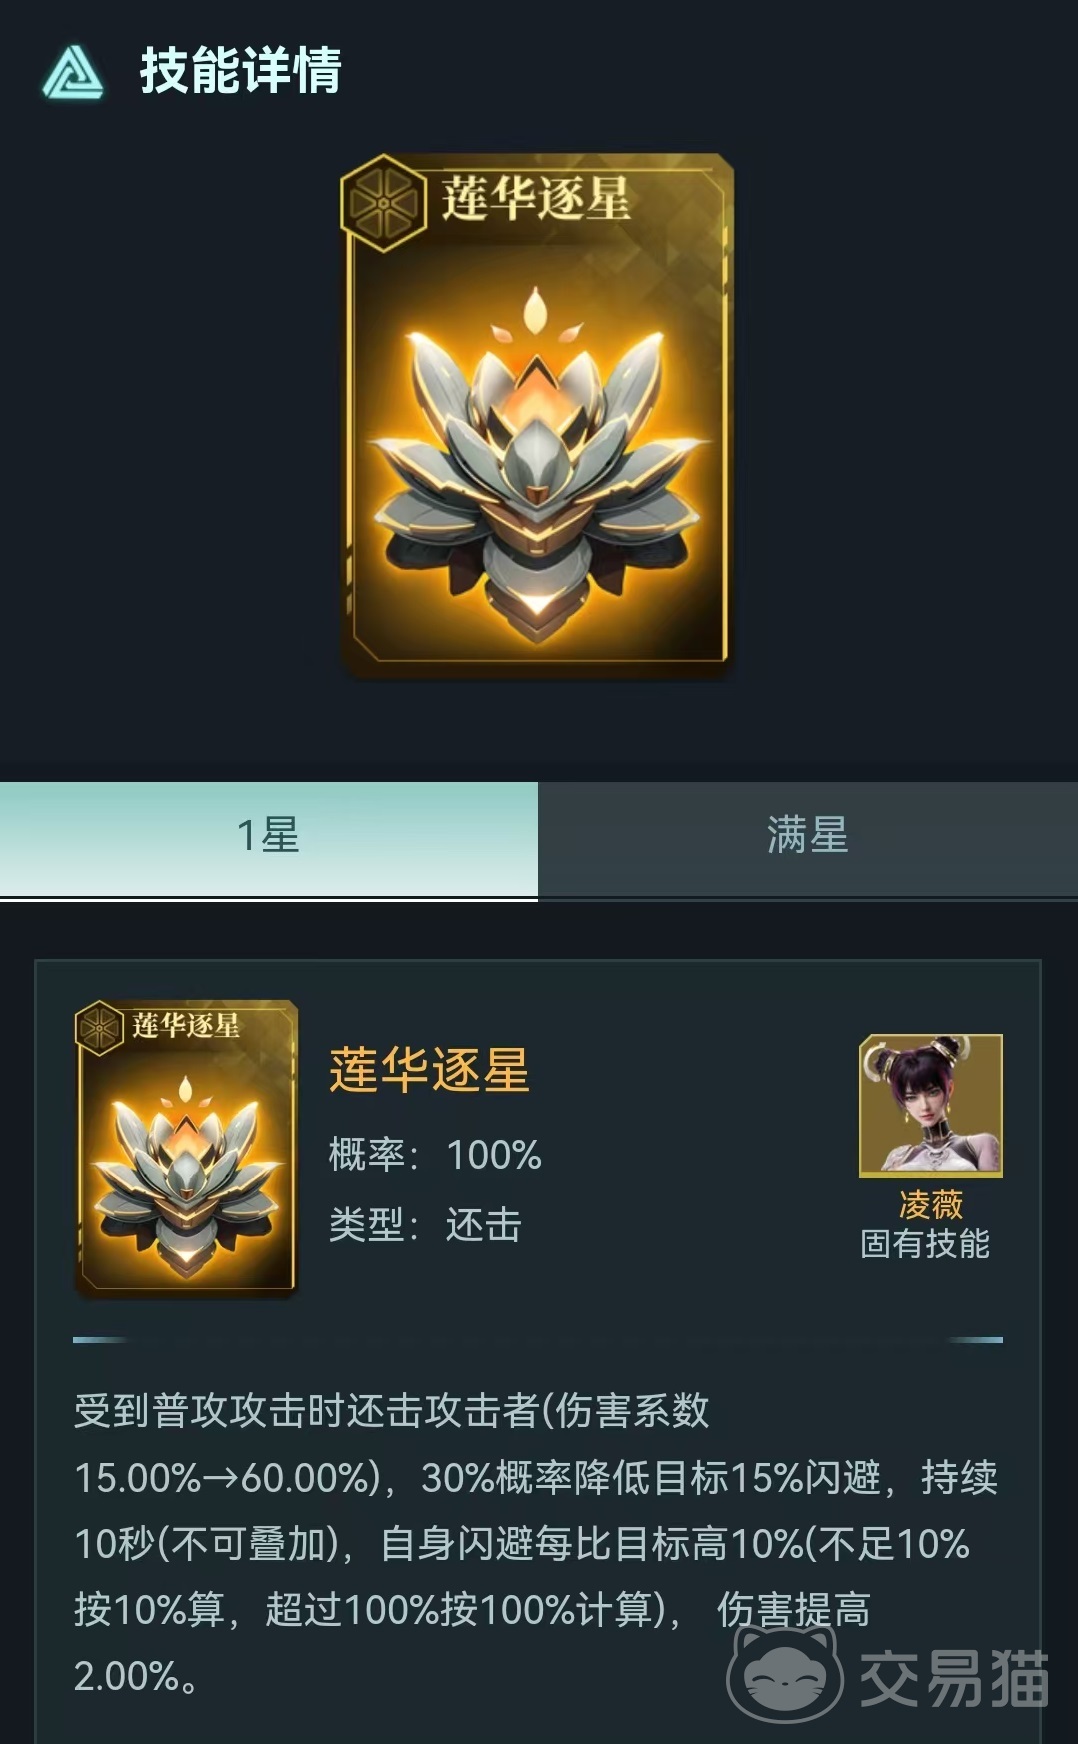Click the divider line above the description

[x=538, y=1339]
